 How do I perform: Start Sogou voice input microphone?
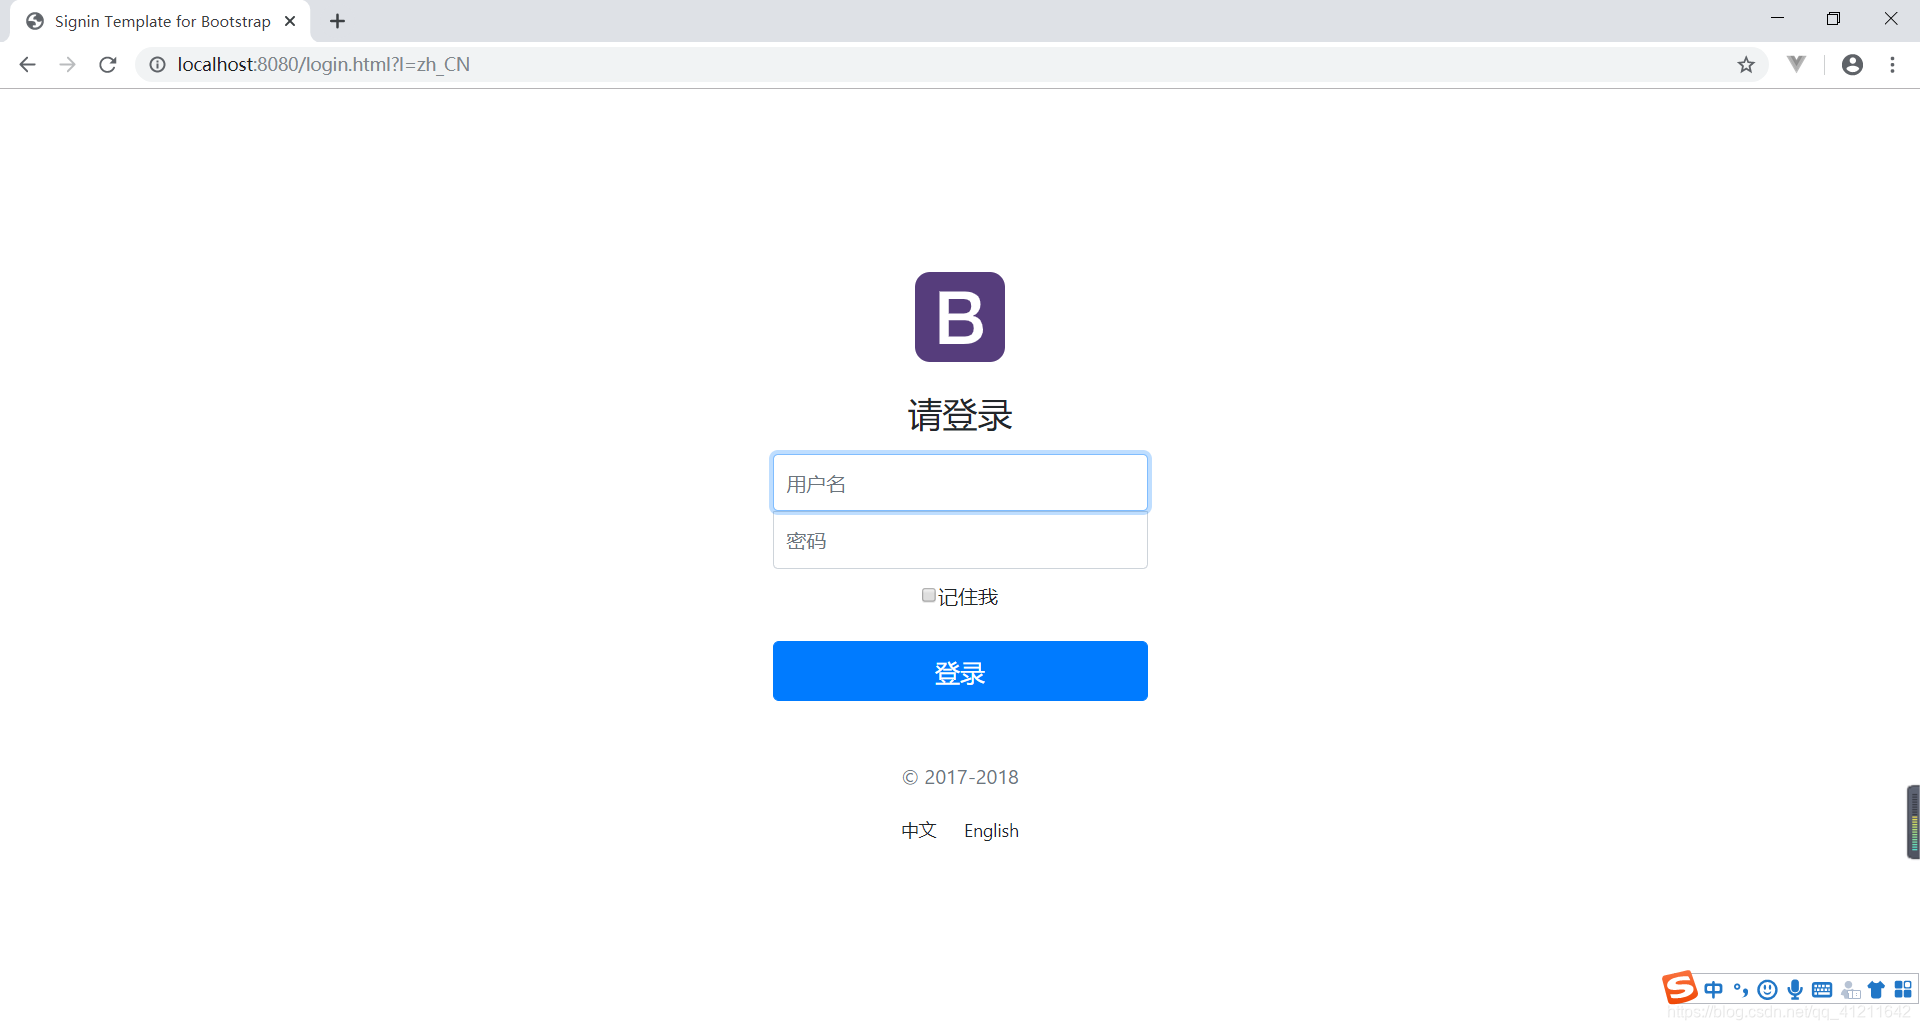(x=1795, y=990)
